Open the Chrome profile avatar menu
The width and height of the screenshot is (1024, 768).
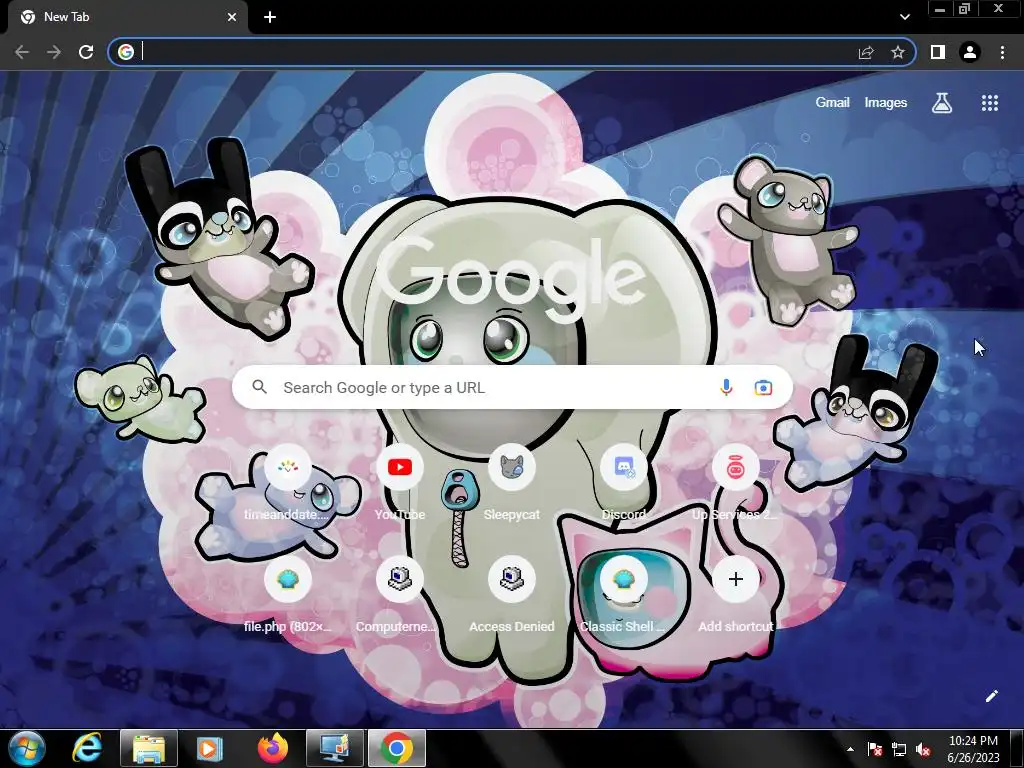point(970,52)
